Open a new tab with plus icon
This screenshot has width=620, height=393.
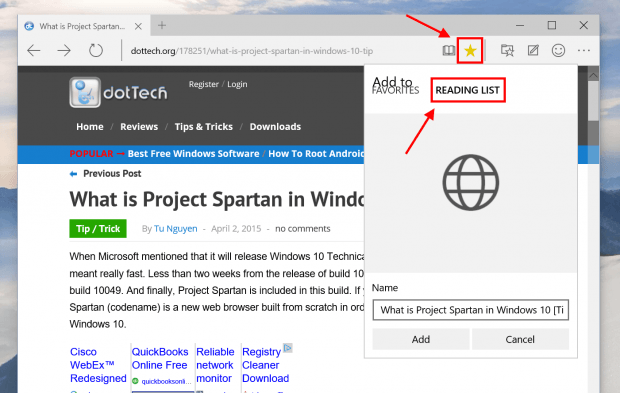point(162,26)
